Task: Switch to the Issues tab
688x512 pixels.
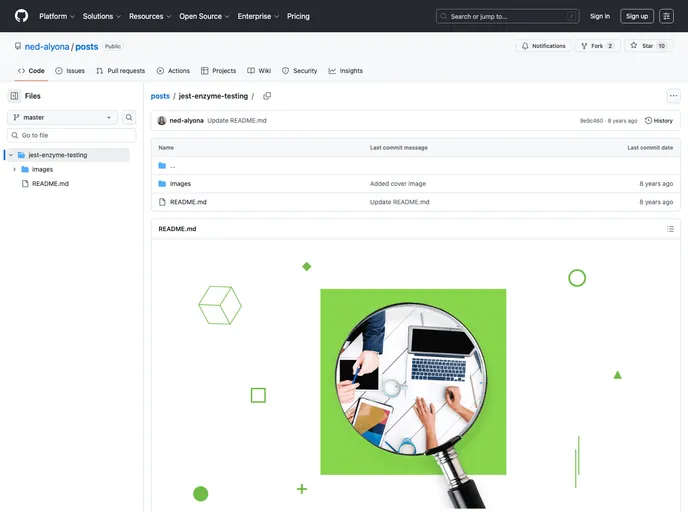Action: click(70, 71)
